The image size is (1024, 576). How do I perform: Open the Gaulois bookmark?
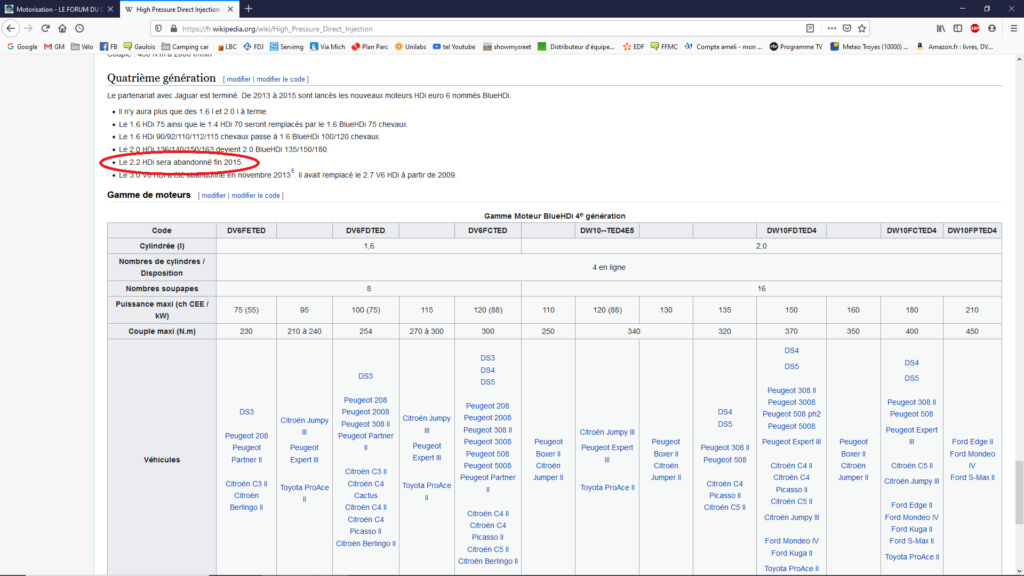click(139, 47)
